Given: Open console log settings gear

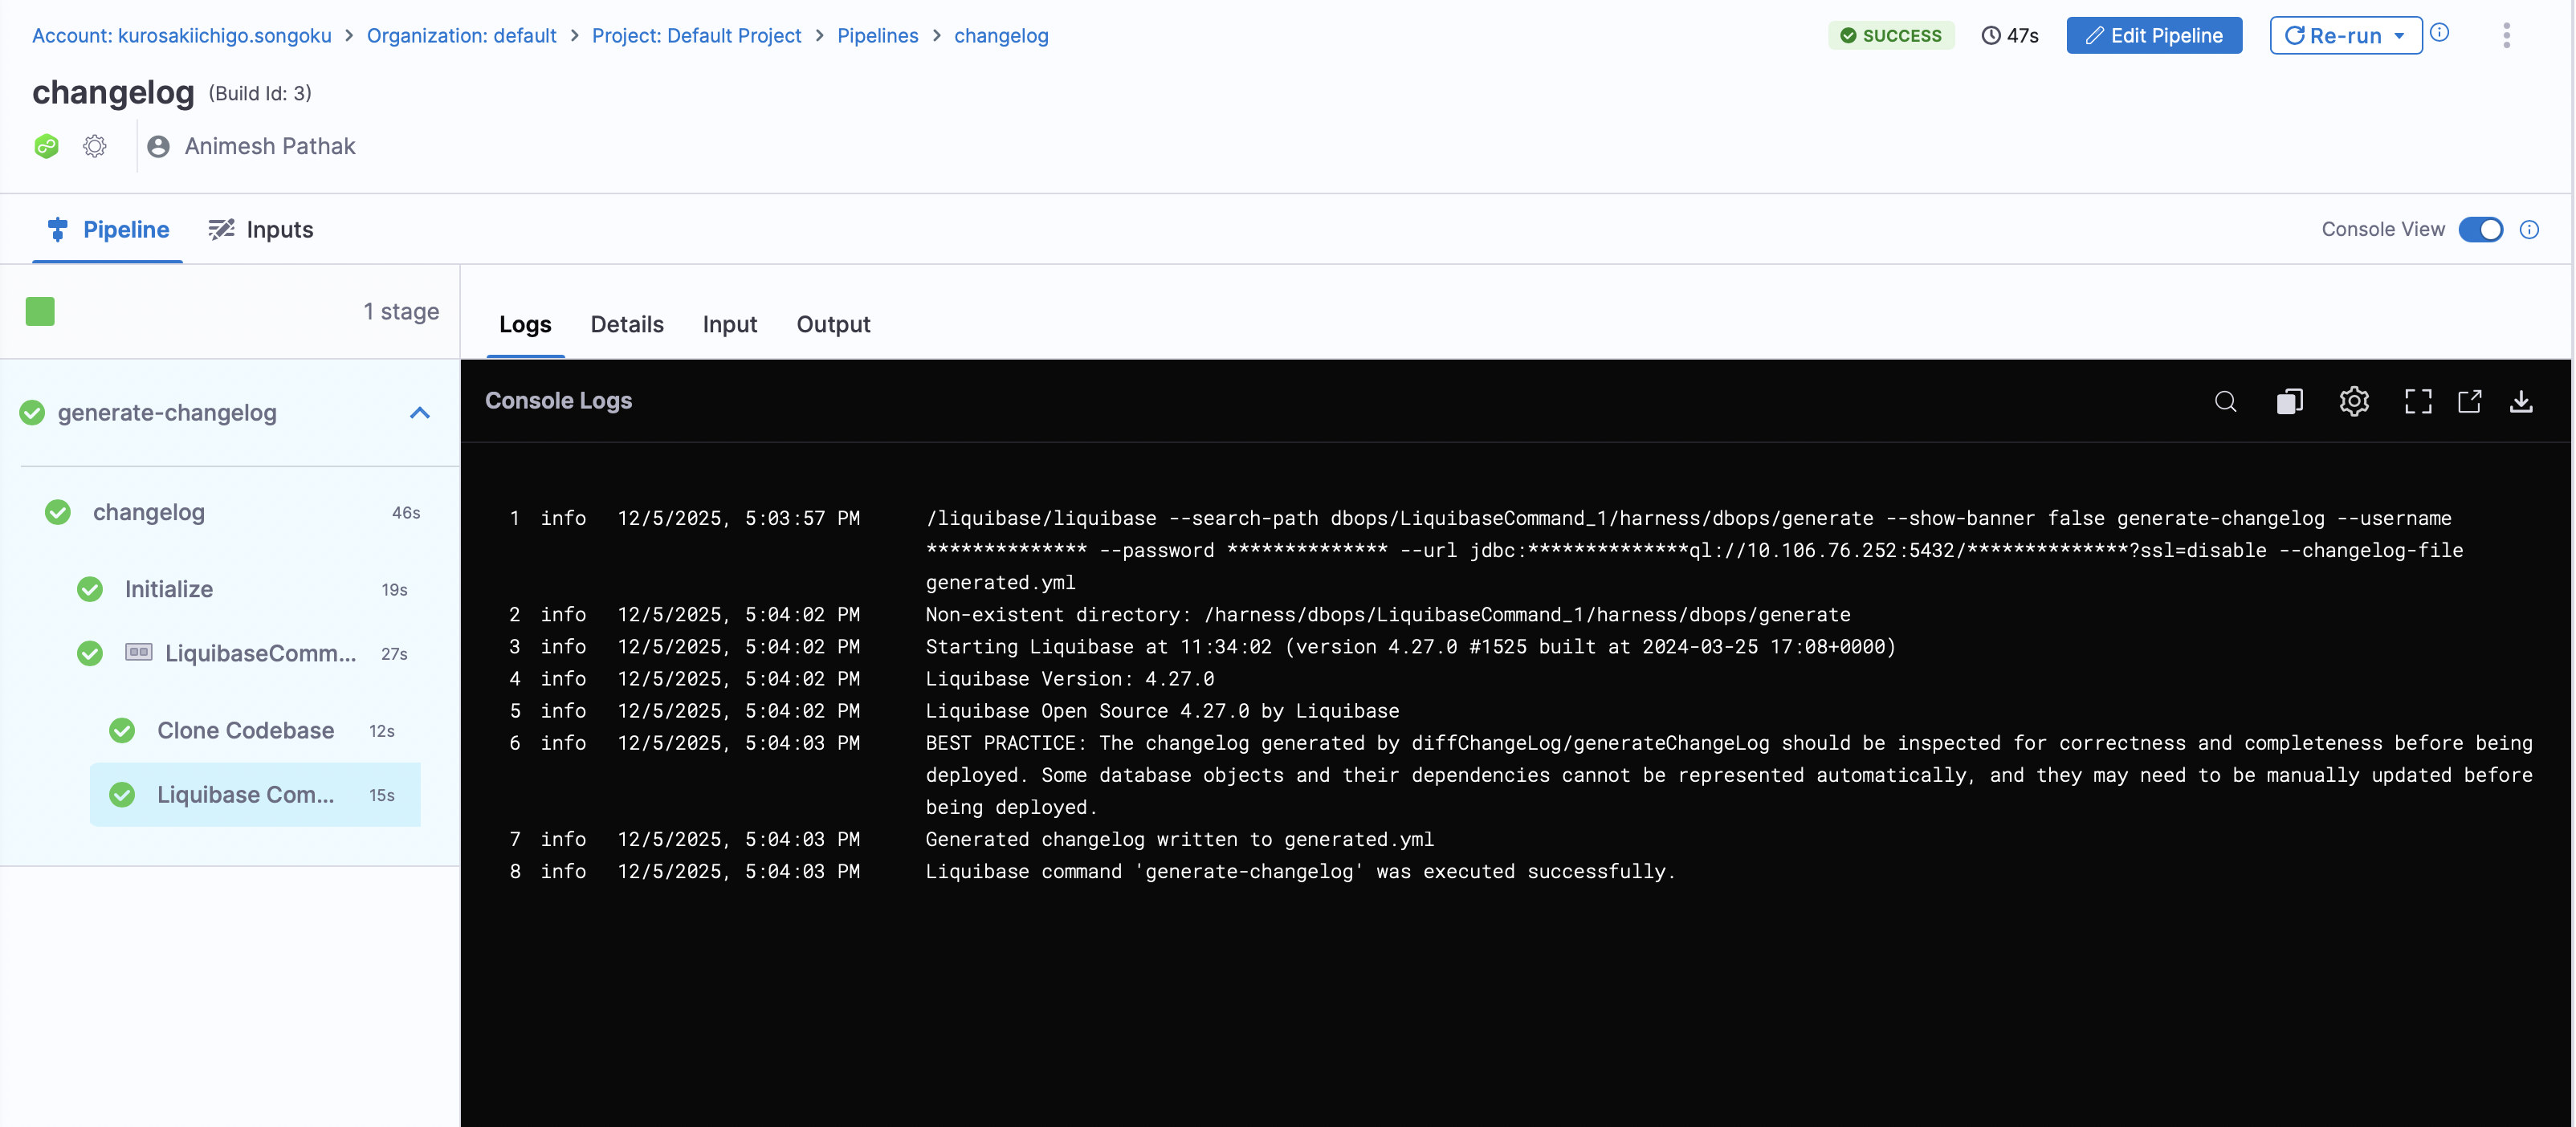Looking at the screenshot, I should click(2354, 401).
